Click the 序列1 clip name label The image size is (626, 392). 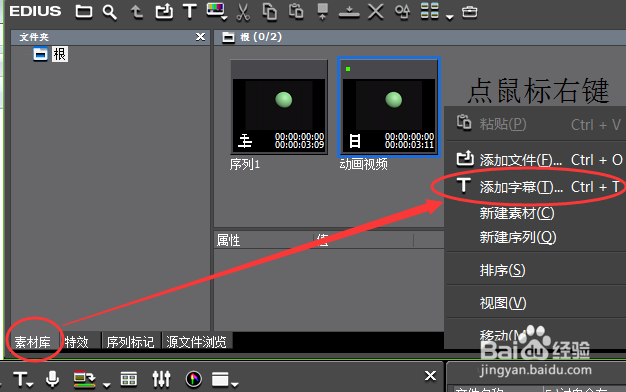click(x=245, y=164)
